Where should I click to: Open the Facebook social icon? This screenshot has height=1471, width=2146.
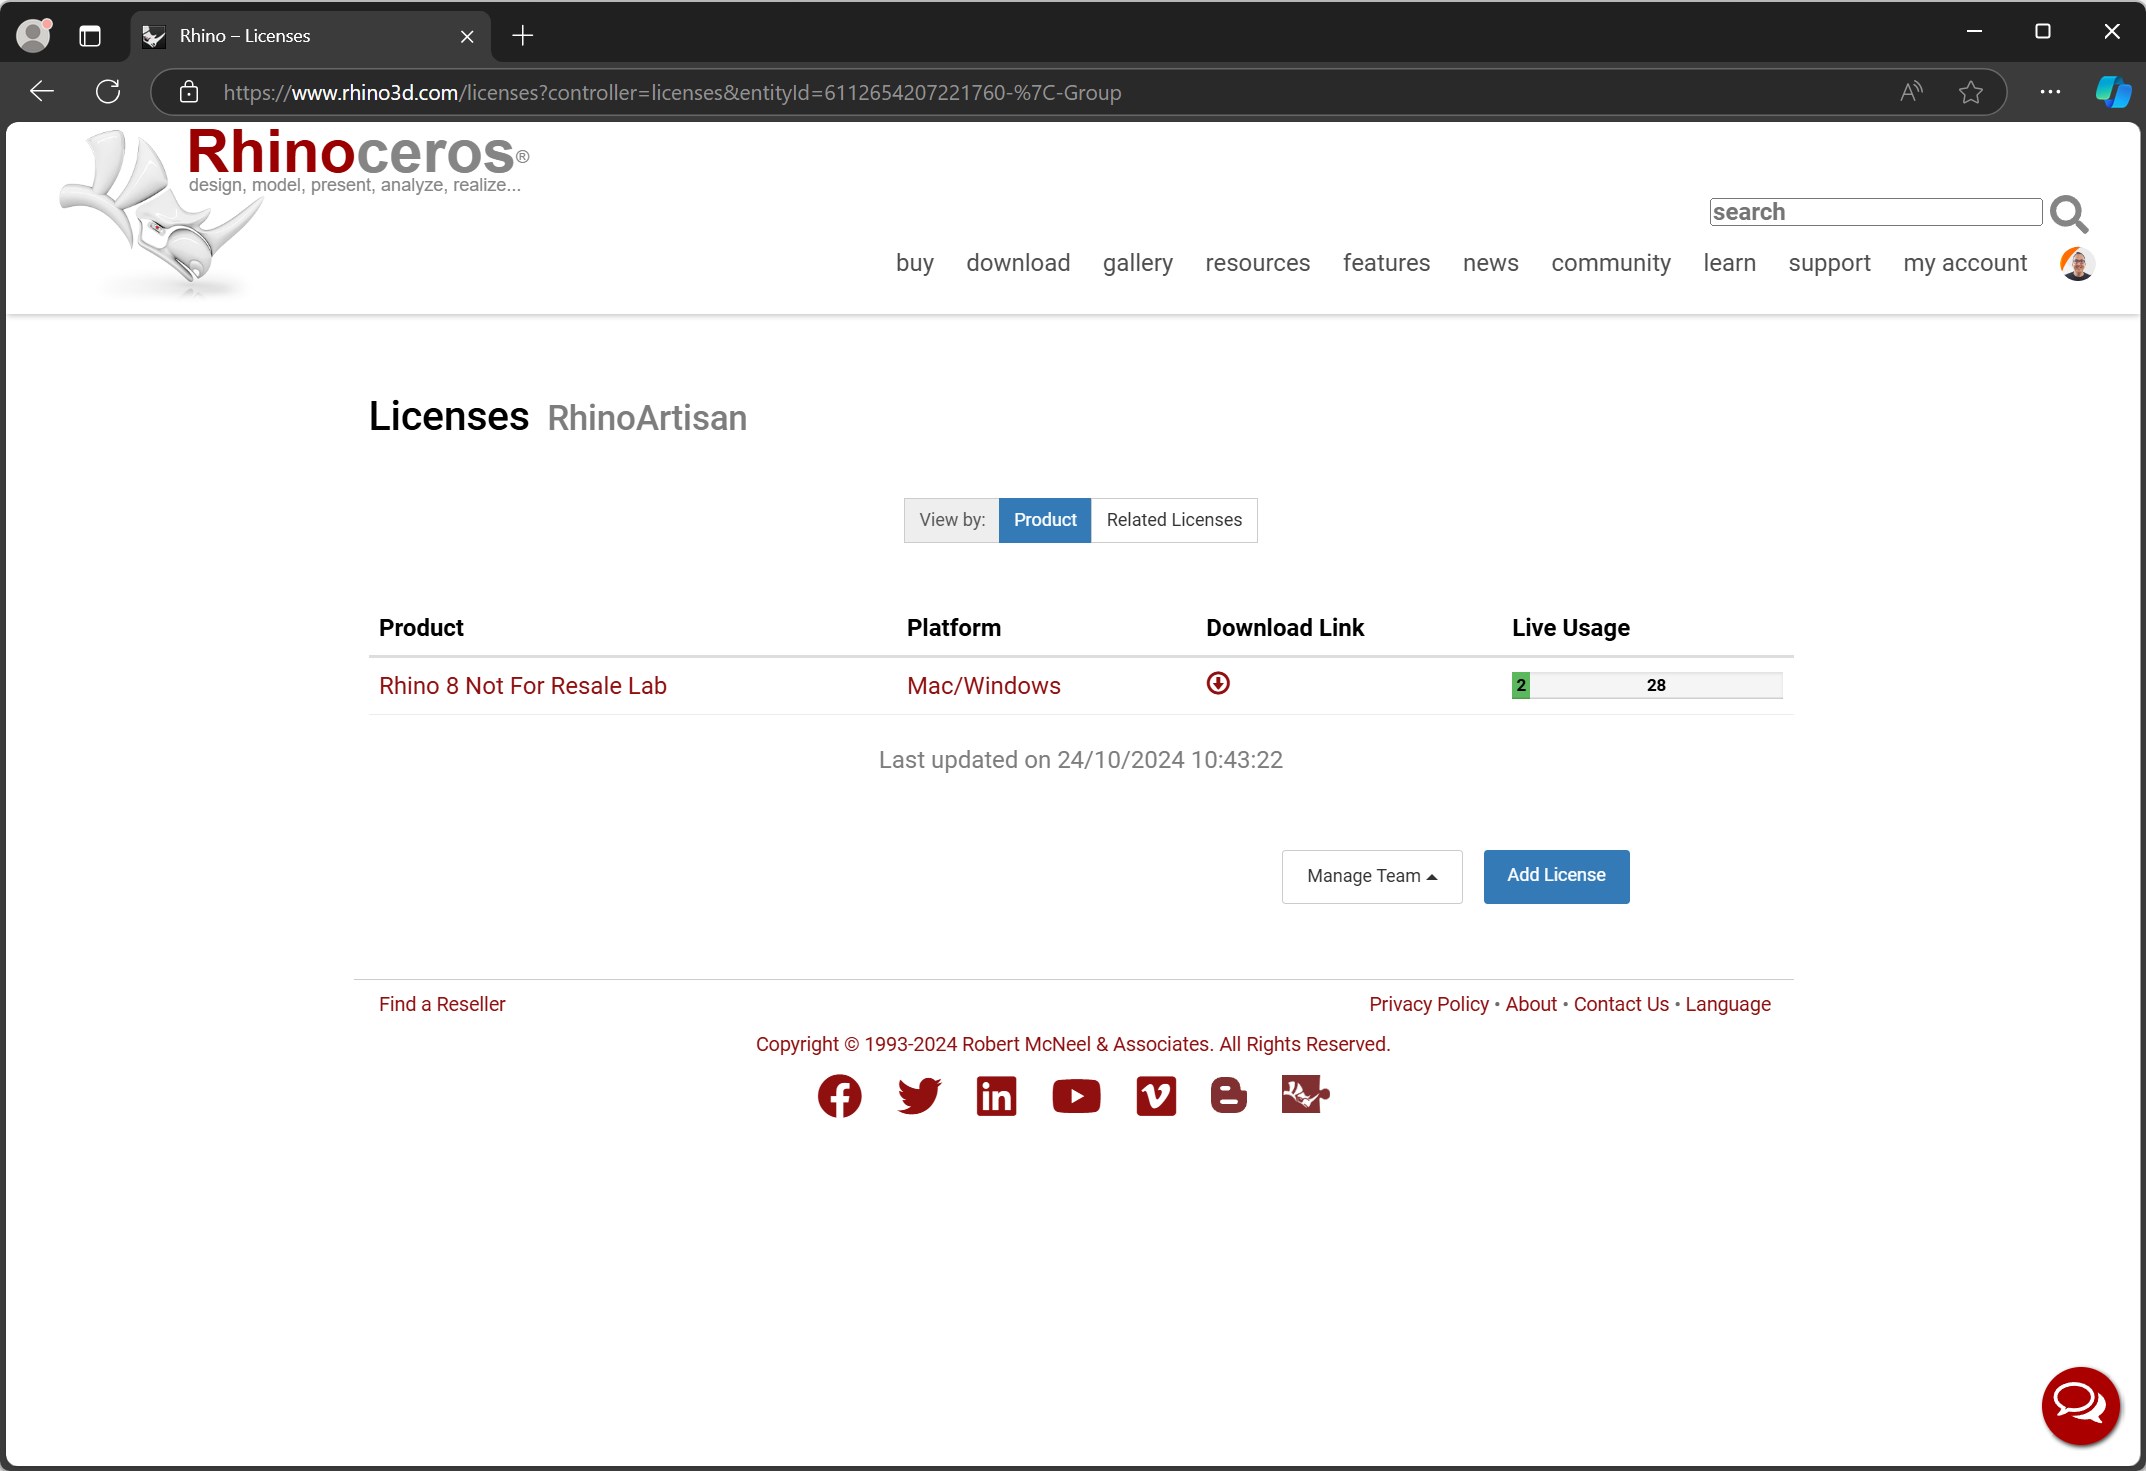pyautogui.click(x=839, y=1096)
